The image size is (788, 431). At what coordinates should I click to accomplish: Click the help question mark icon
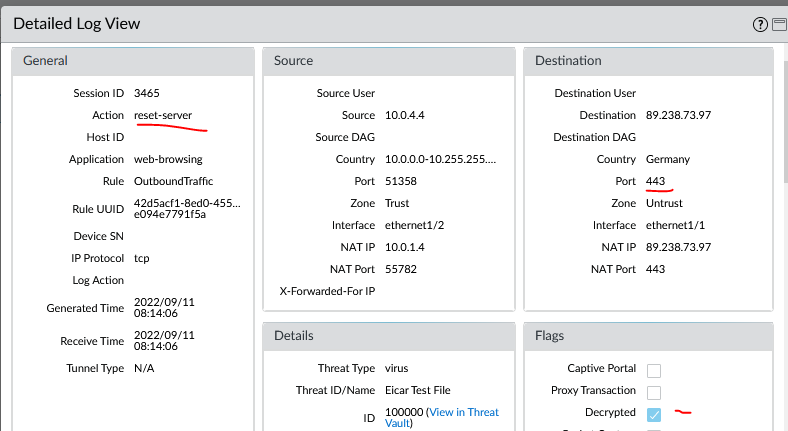761,24
